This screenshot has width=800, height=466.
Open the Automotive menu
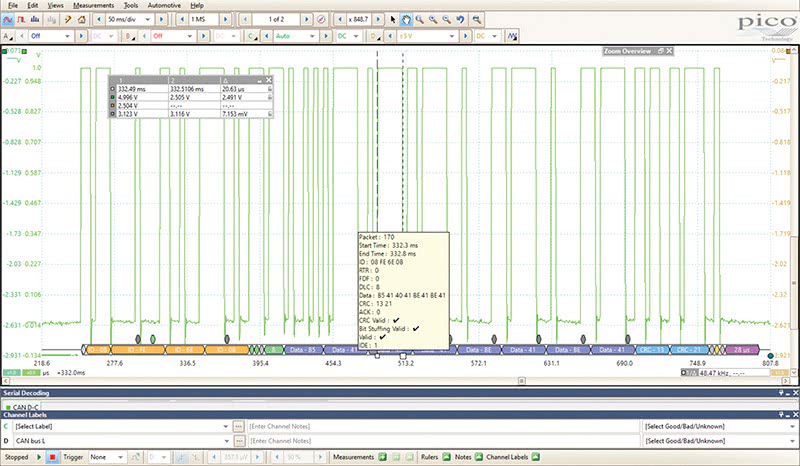tap(164, 5)
